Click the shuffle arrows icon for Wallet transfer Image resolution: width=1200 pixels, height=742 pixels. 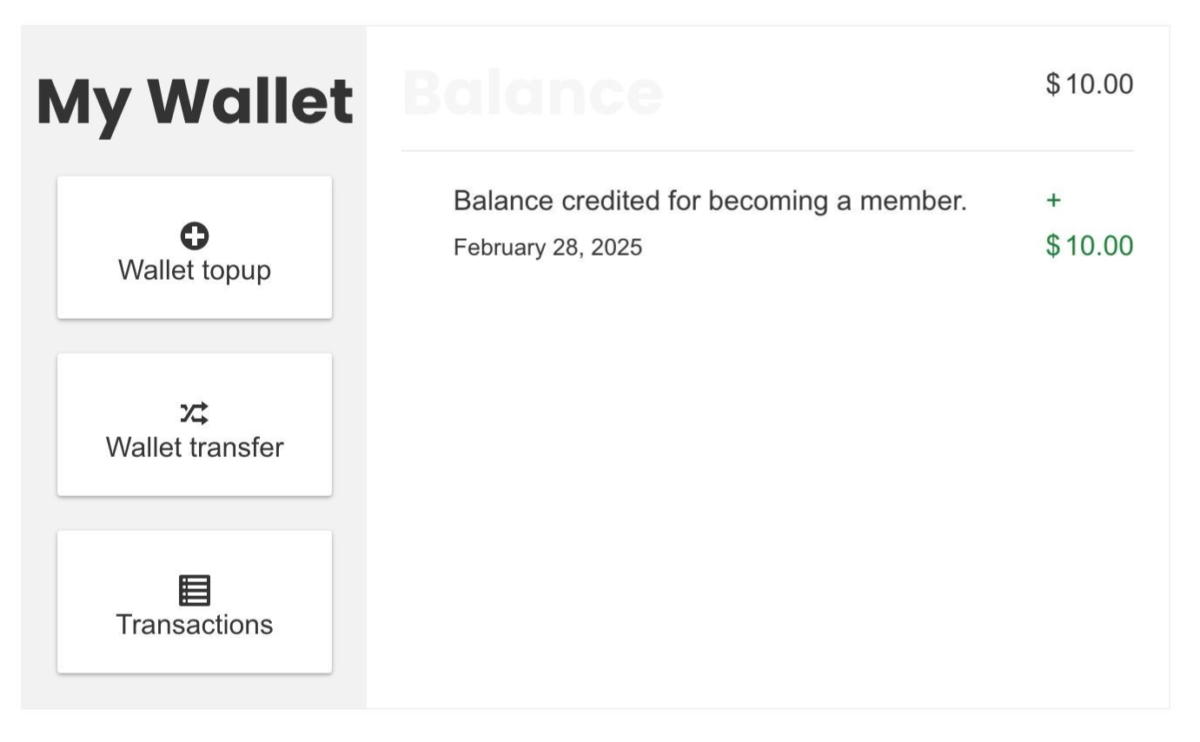[194, 412]
